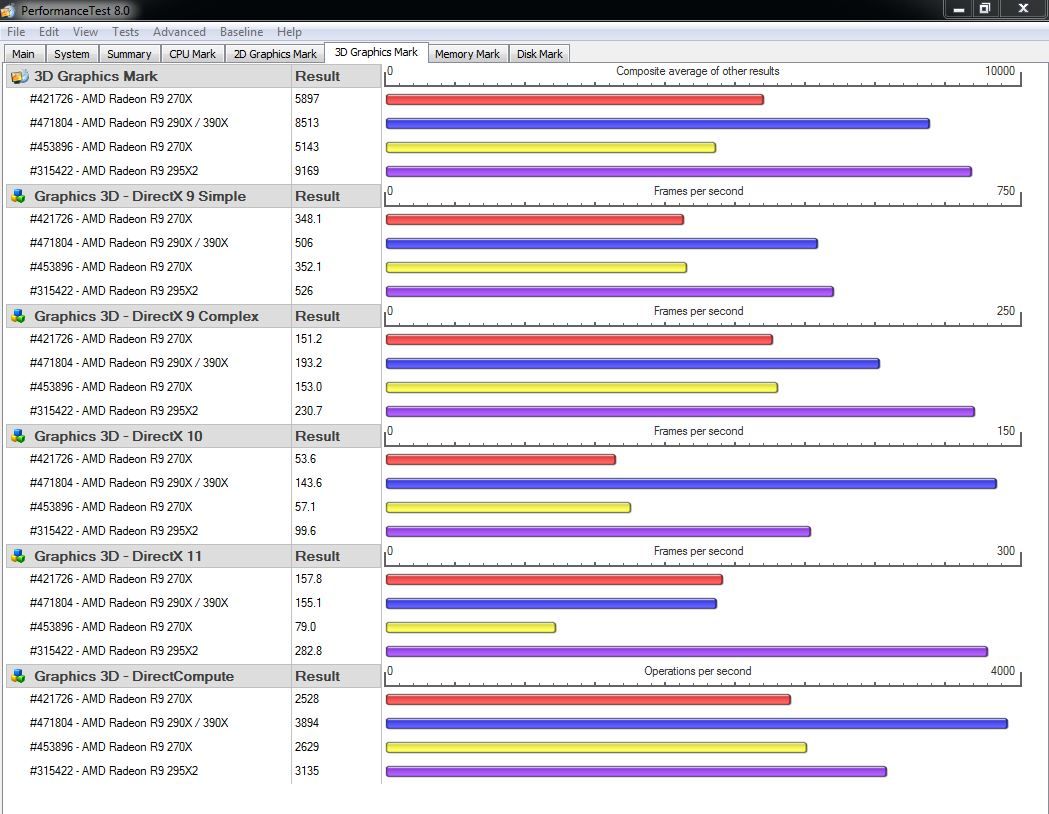Open the Tests menu
Screen dimensions: 1049x814
pyautogui.click(x=125, y=31)
